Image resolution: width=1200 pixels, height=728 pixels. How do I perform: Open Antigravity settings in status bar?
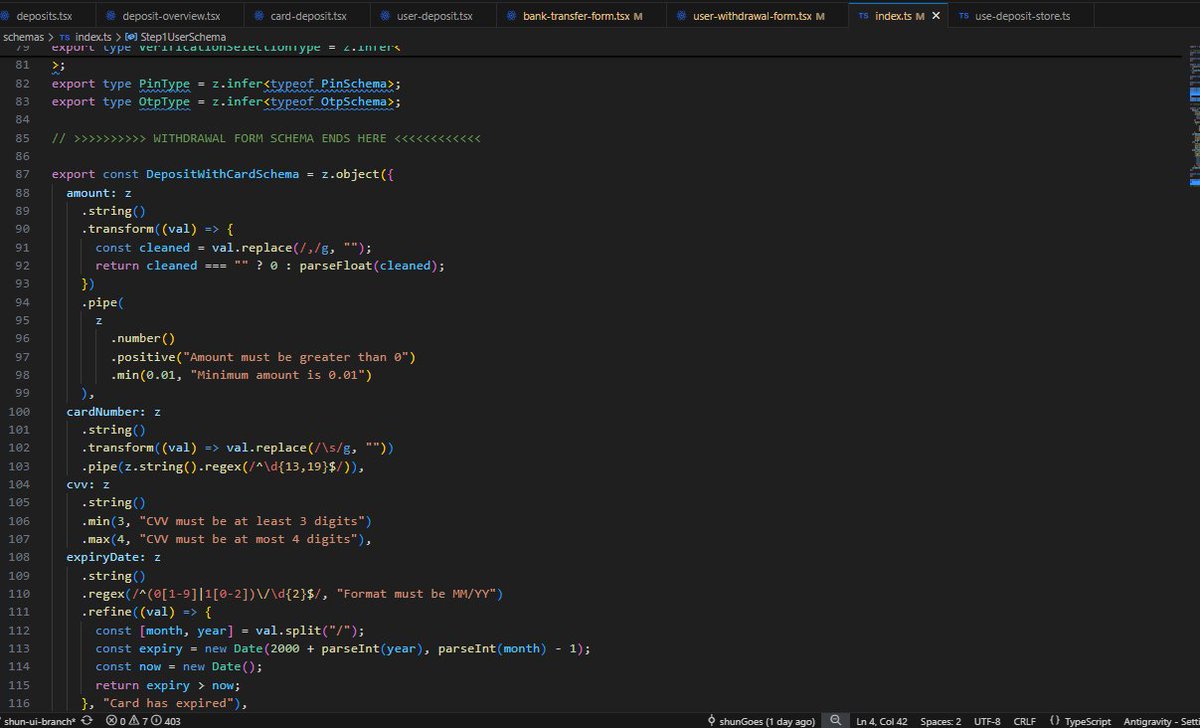(x=1160, y=720)
